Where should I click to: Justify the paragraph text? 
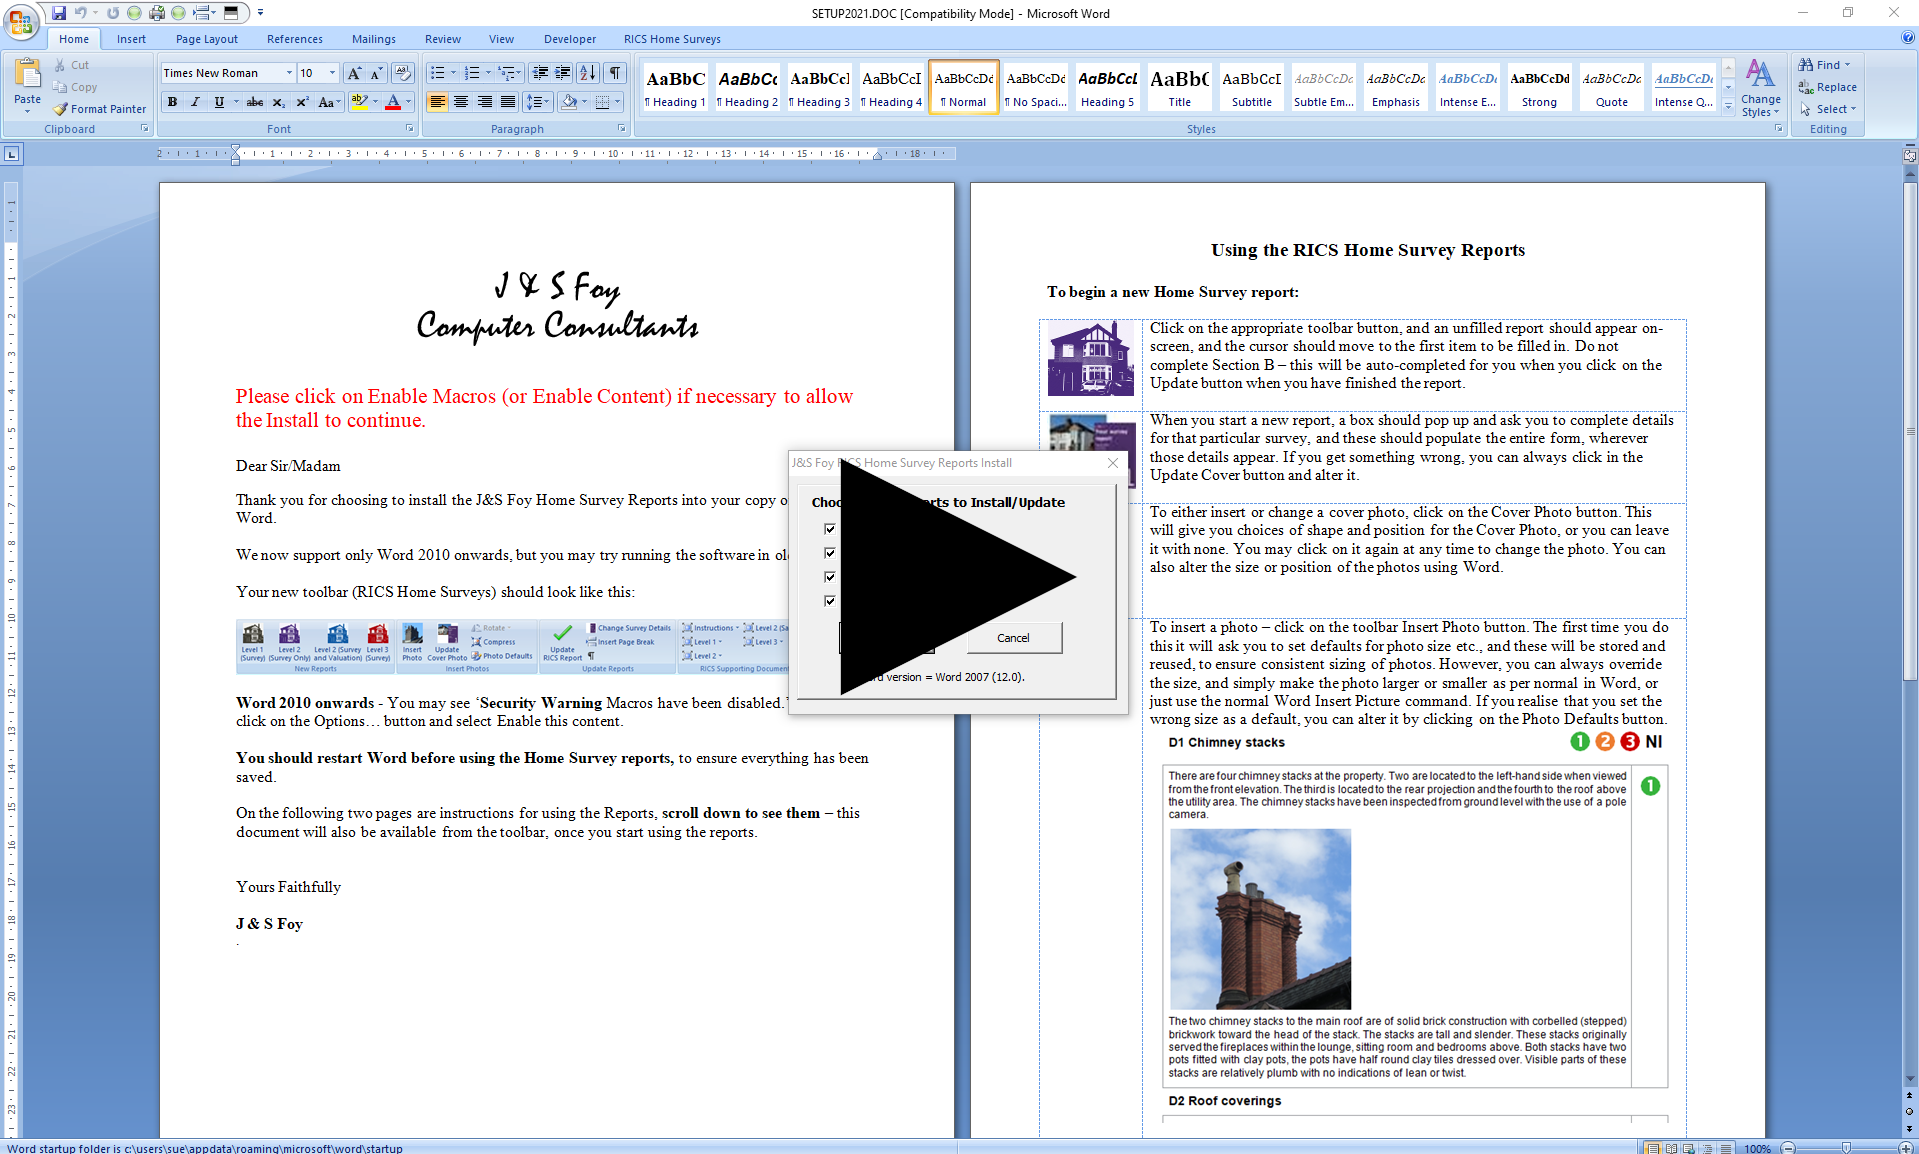point(508,102)
